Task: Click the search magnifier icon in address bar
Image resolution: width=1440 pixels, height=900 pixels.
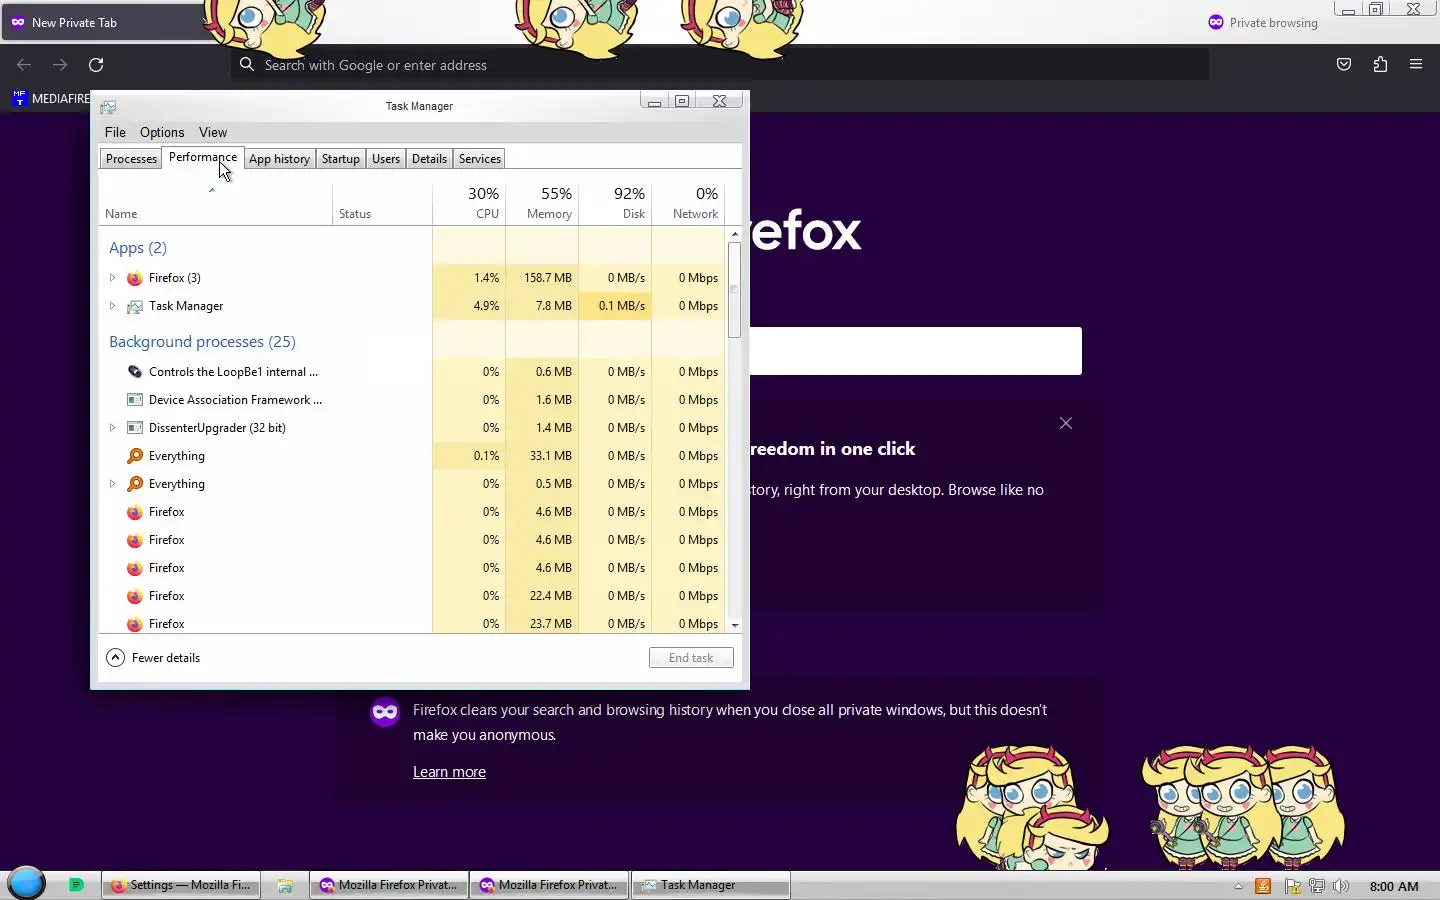Action: click(247, 65)
